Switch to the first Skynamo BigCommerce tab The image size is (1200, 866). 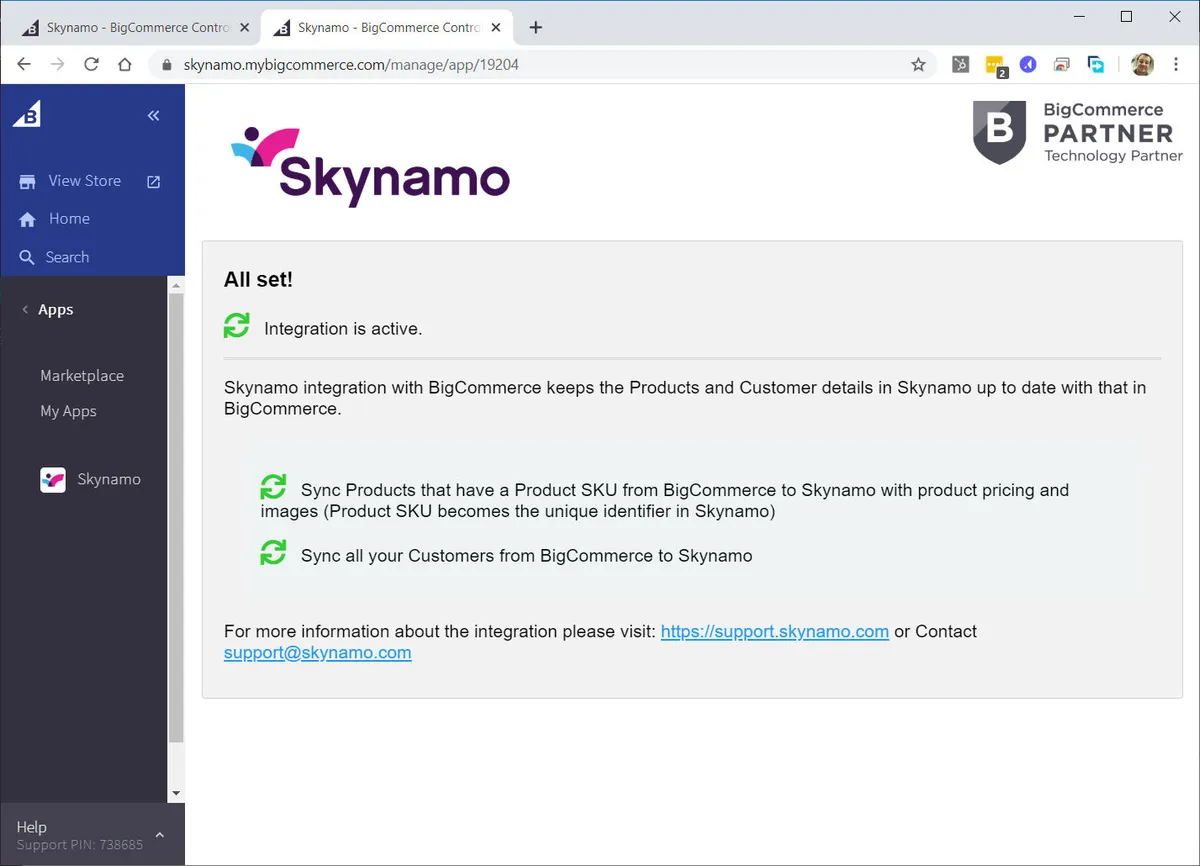coord(130,28)
